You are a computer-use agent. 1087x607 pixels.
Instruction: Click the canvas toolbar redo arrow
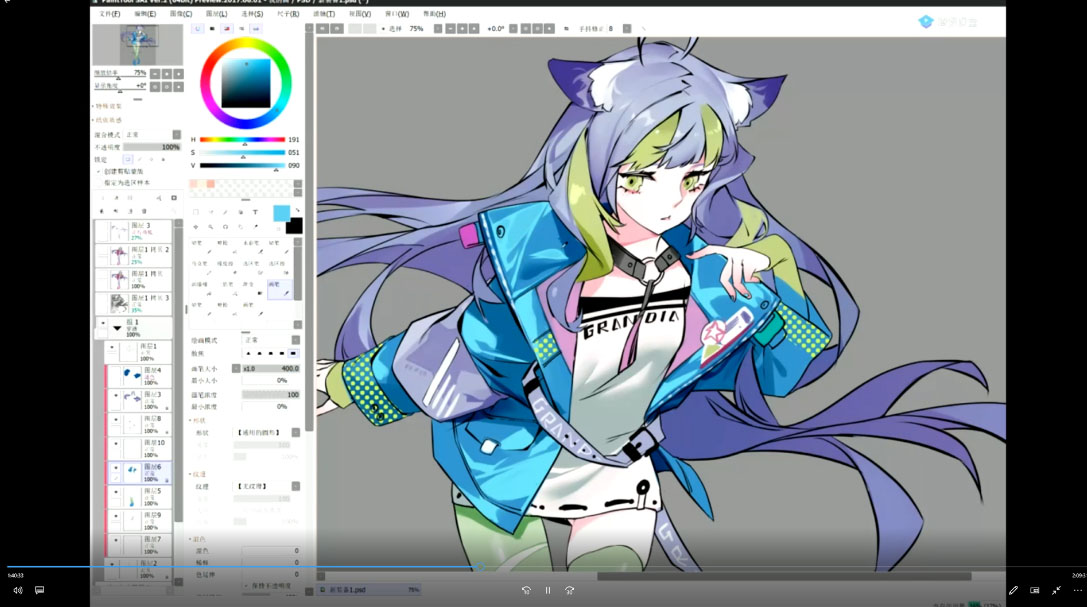click(336, 28)
